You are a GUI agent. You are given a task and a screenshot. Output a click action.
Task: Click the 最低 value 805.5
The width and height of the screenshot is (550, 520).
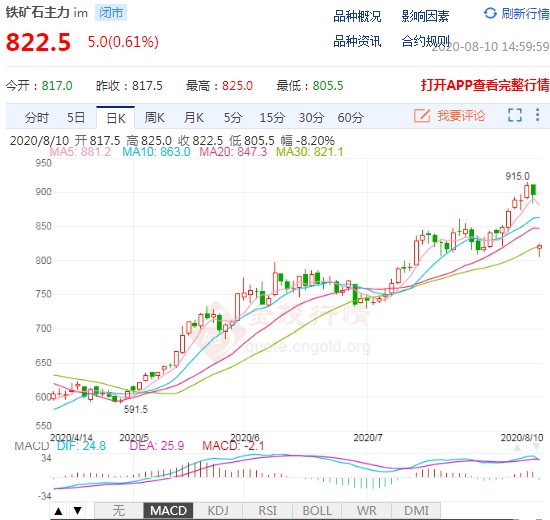(328, 85)
